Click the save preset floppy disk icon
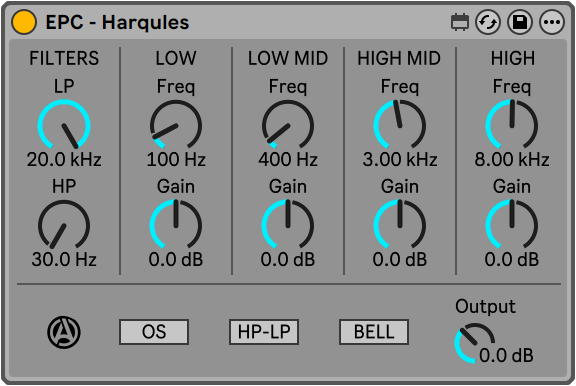Image resolution: width=576 pixels, height=386 pixels. pyautogui.click(x=519, y=22)
